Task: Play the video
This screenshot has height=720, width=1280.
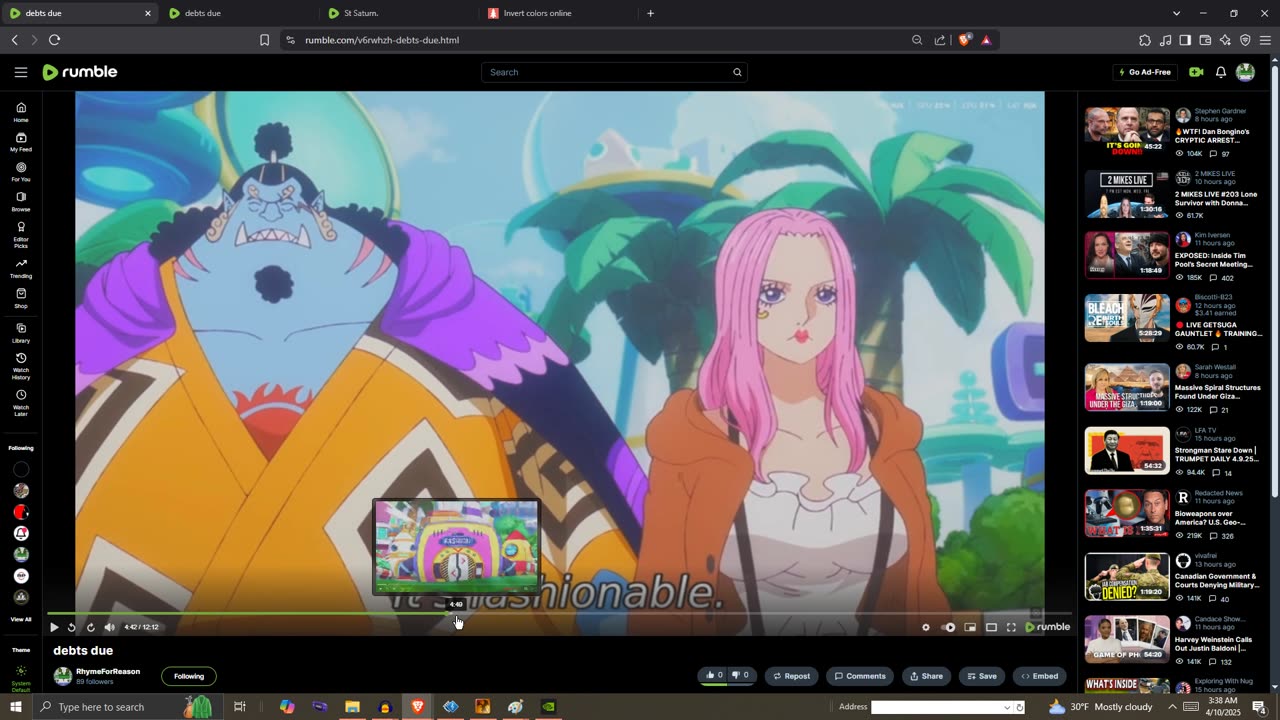Action: 54,627
